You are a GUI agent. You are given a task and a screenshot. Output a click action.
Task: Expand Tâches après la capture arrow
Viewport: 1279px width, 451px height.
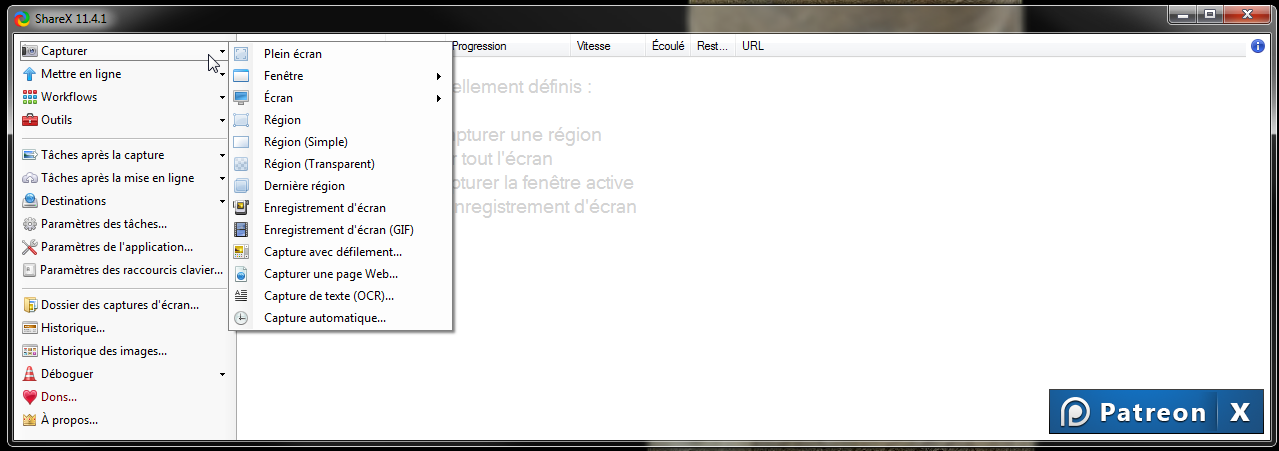pos(222,155)
